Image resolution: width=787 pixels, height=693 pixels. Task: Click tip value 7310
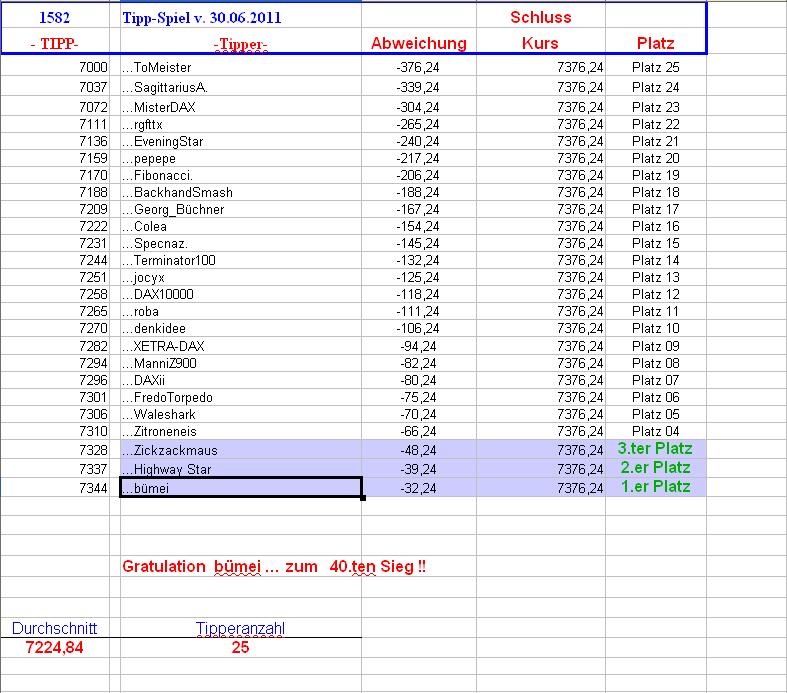(x=93, y=432)
